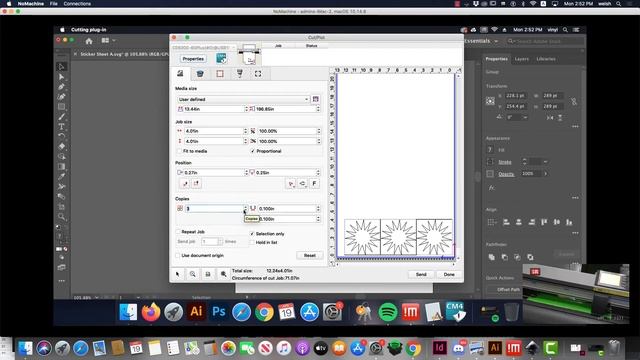This screenshot has height=360, width=640.
Task: Click Illustrator Home icon
Action: coord(89,41)
